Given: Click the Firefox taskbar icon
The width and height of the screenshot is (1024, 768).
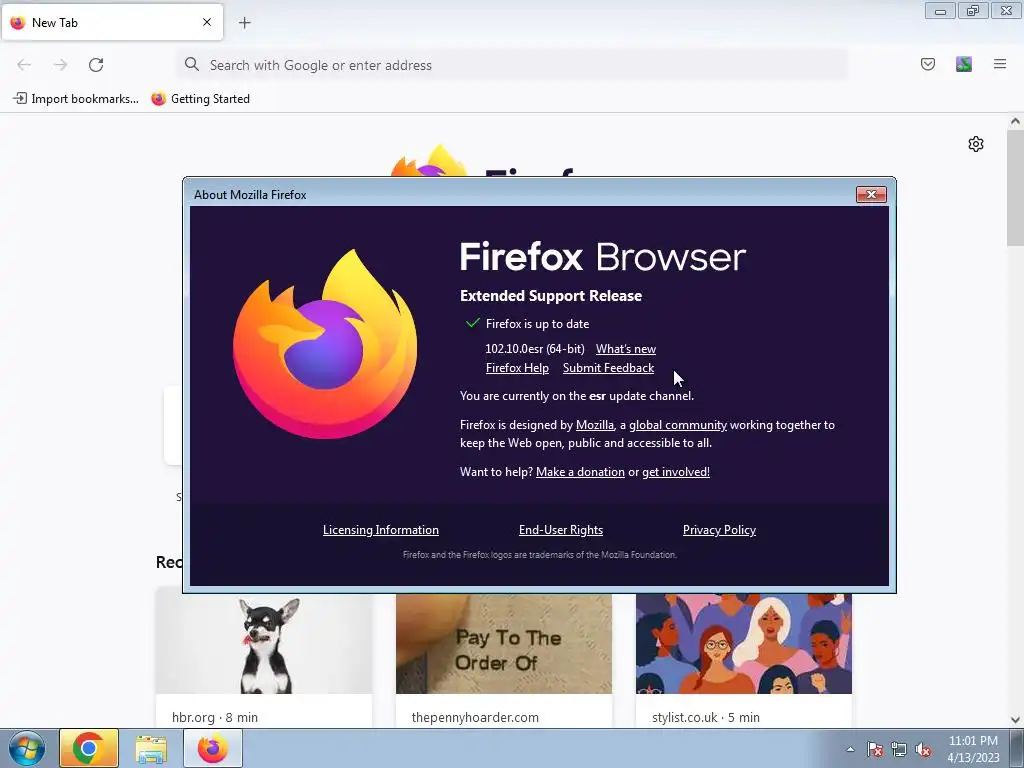Looking at the screenshot, I should (x=213, y=748).
